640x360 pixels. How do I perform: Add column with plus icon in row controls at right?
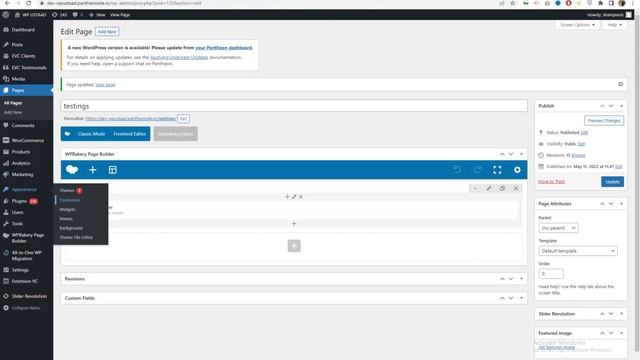point(475,188)
